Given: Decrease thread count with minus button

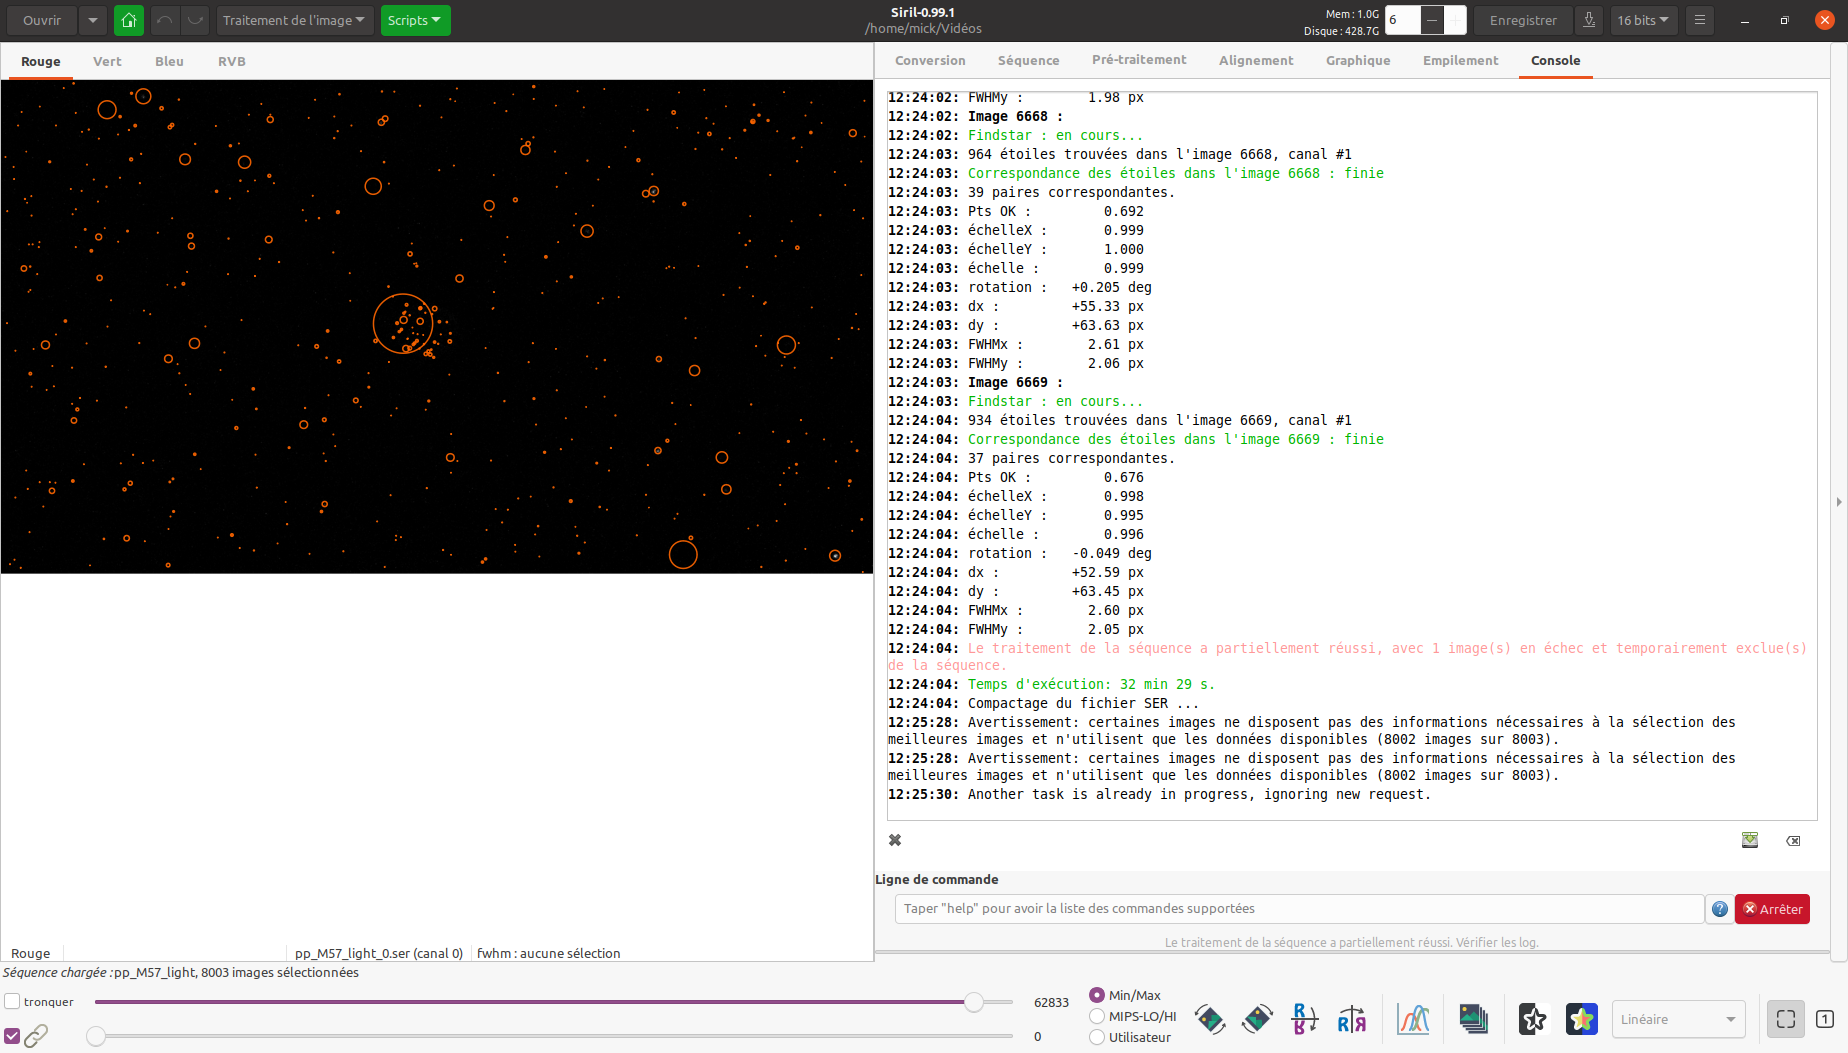Looking at the screenshot, I should (x=1432, y=20).
